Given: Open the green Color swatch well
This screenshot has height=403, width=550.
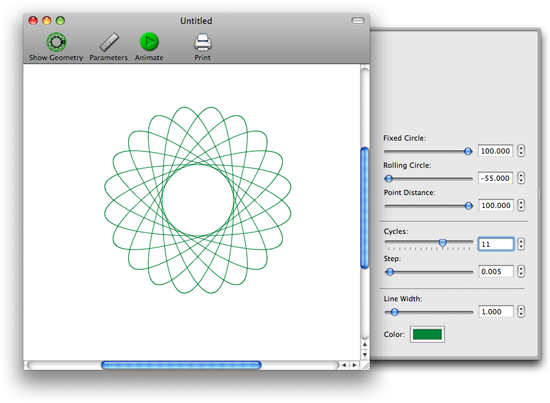Looking at the screenshot, I should pos(427,334).
